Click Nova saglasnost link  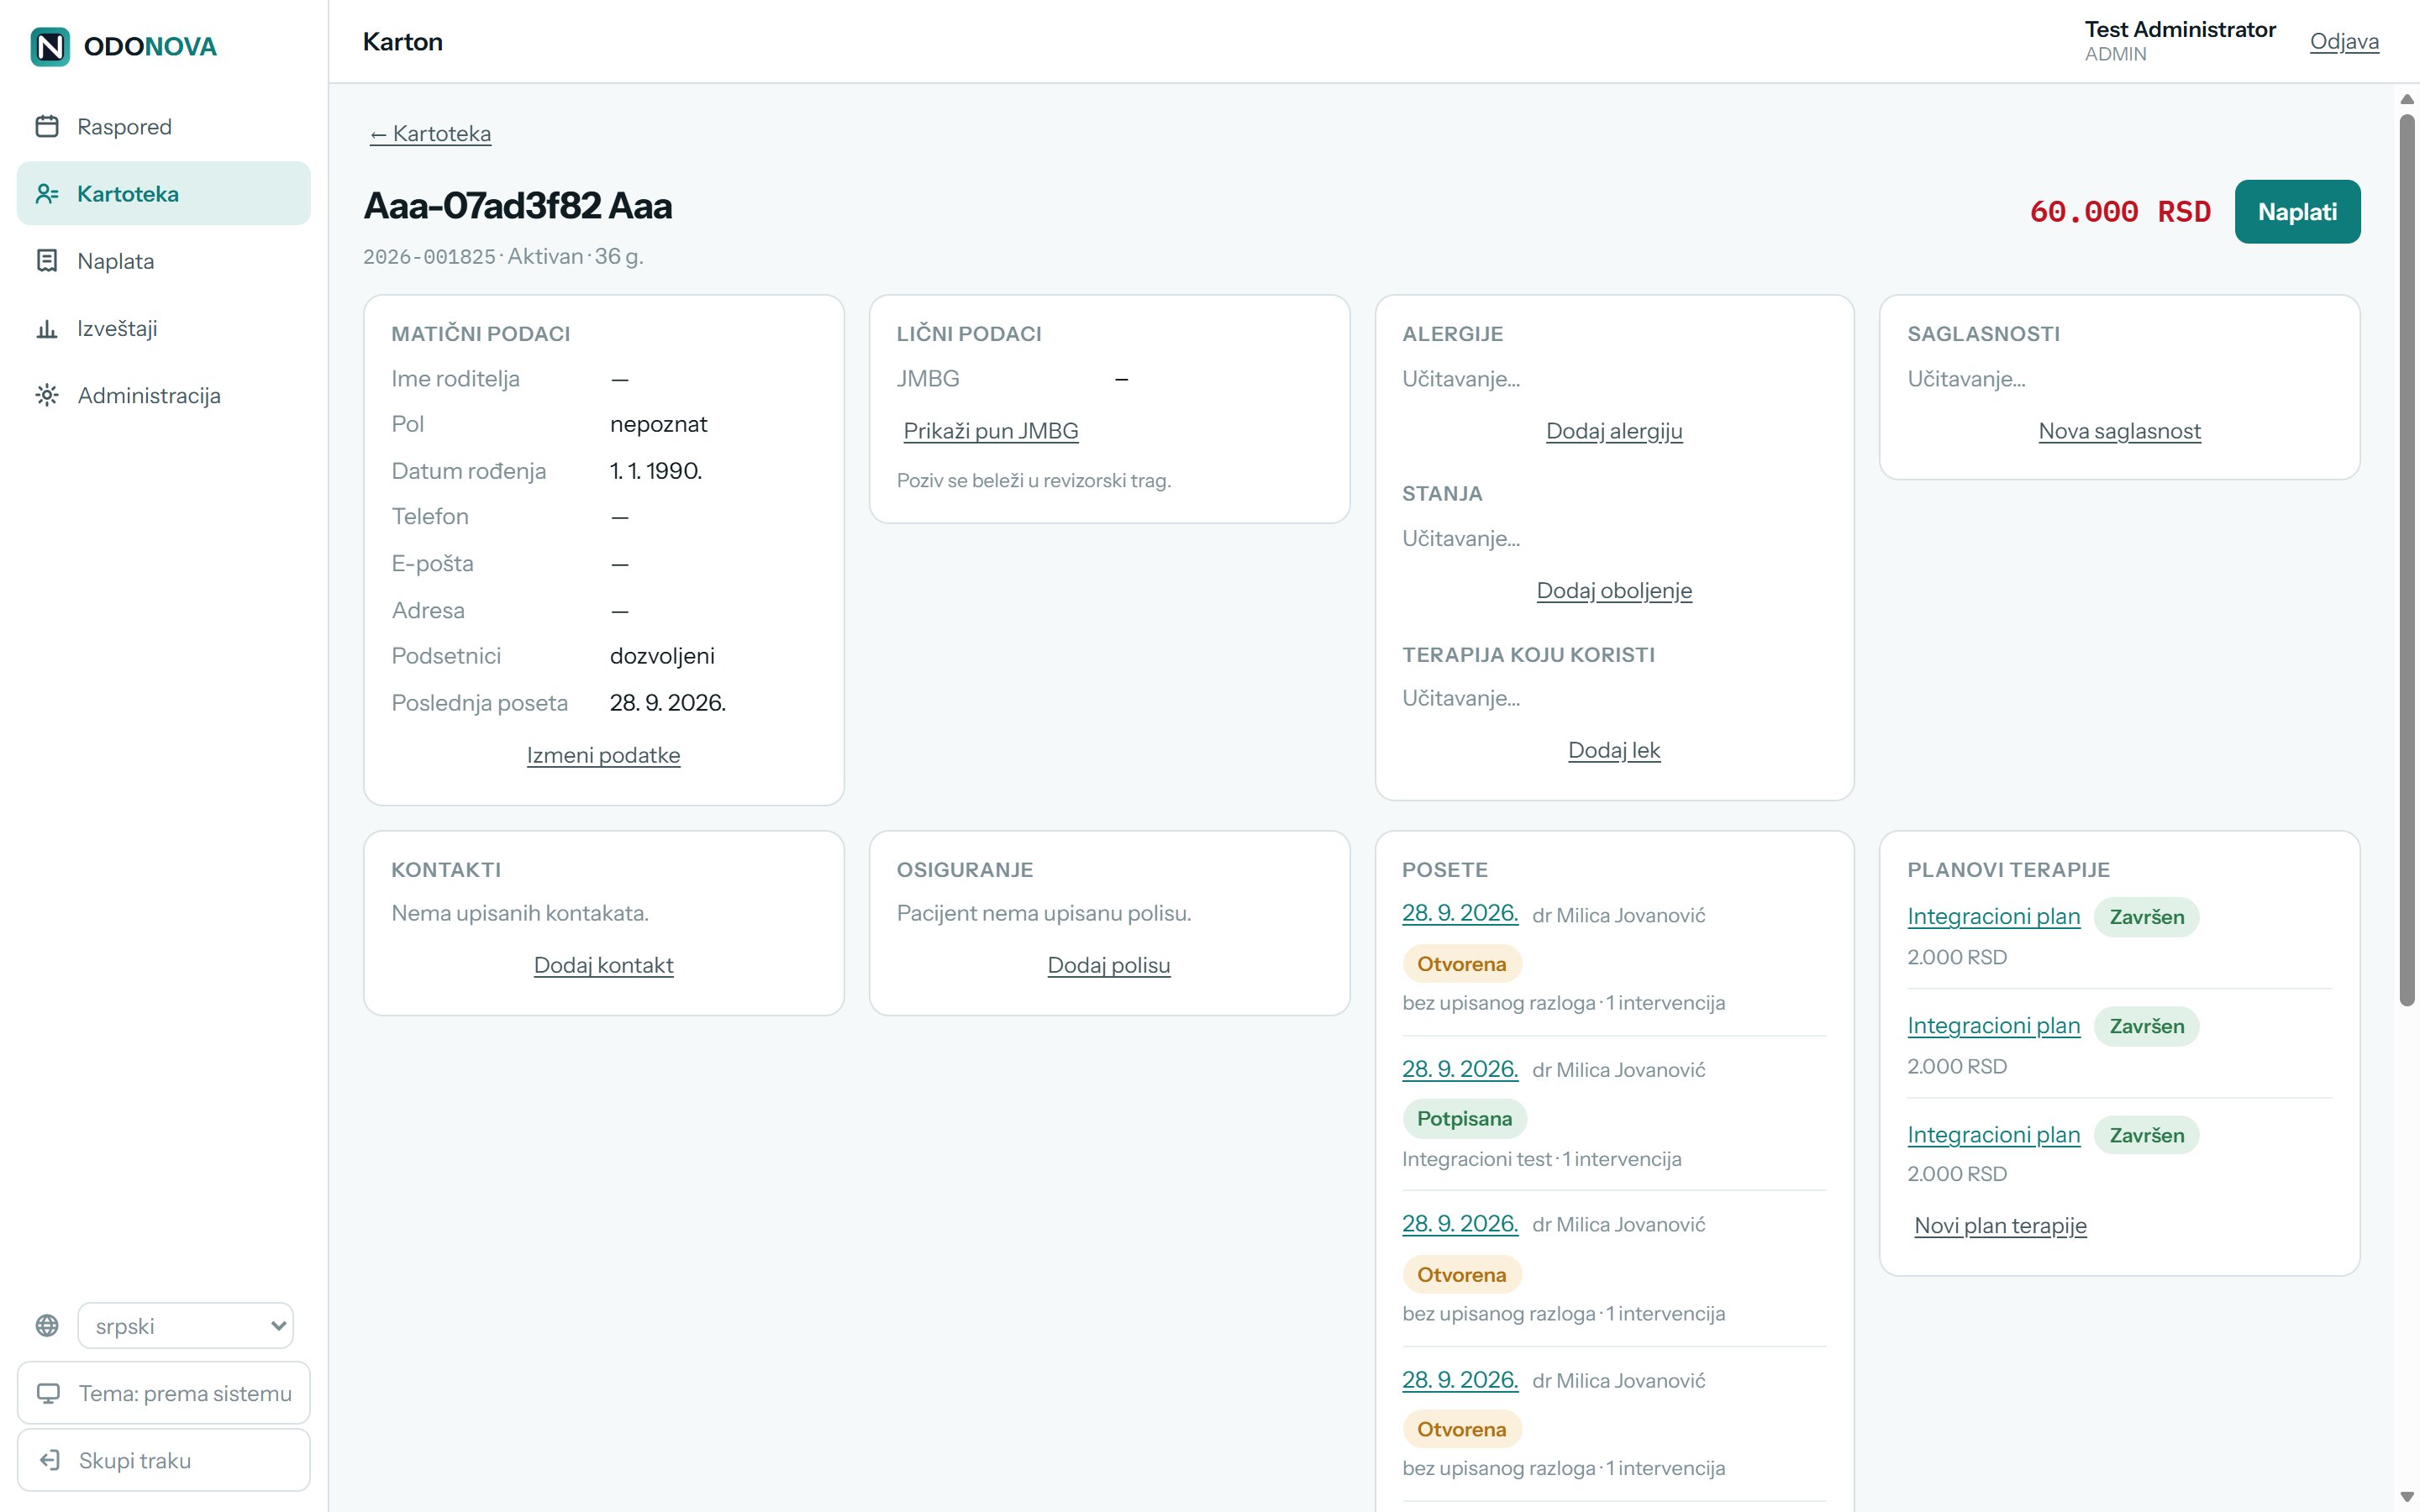2119,431
